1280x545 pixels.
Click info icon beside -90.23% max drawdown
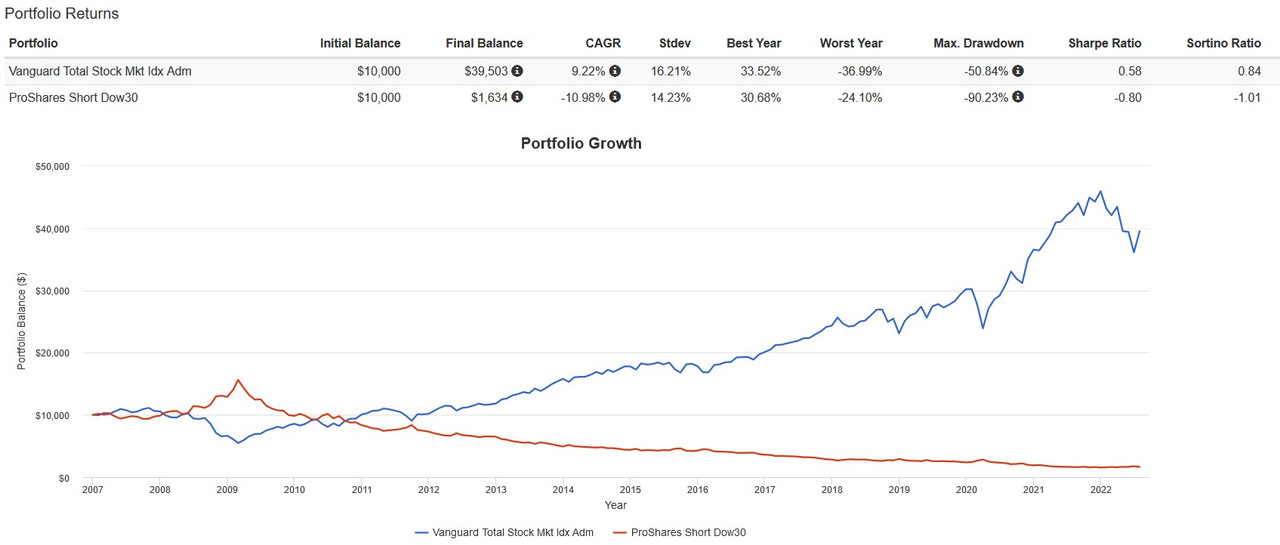click(x=1018, y=97)
